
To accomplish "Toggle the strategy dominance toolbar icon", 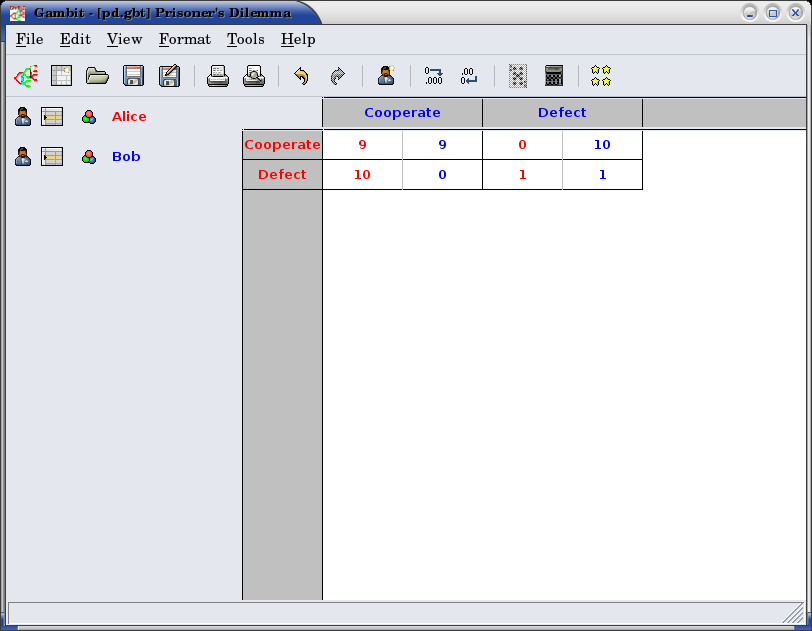I will [517, 76].
